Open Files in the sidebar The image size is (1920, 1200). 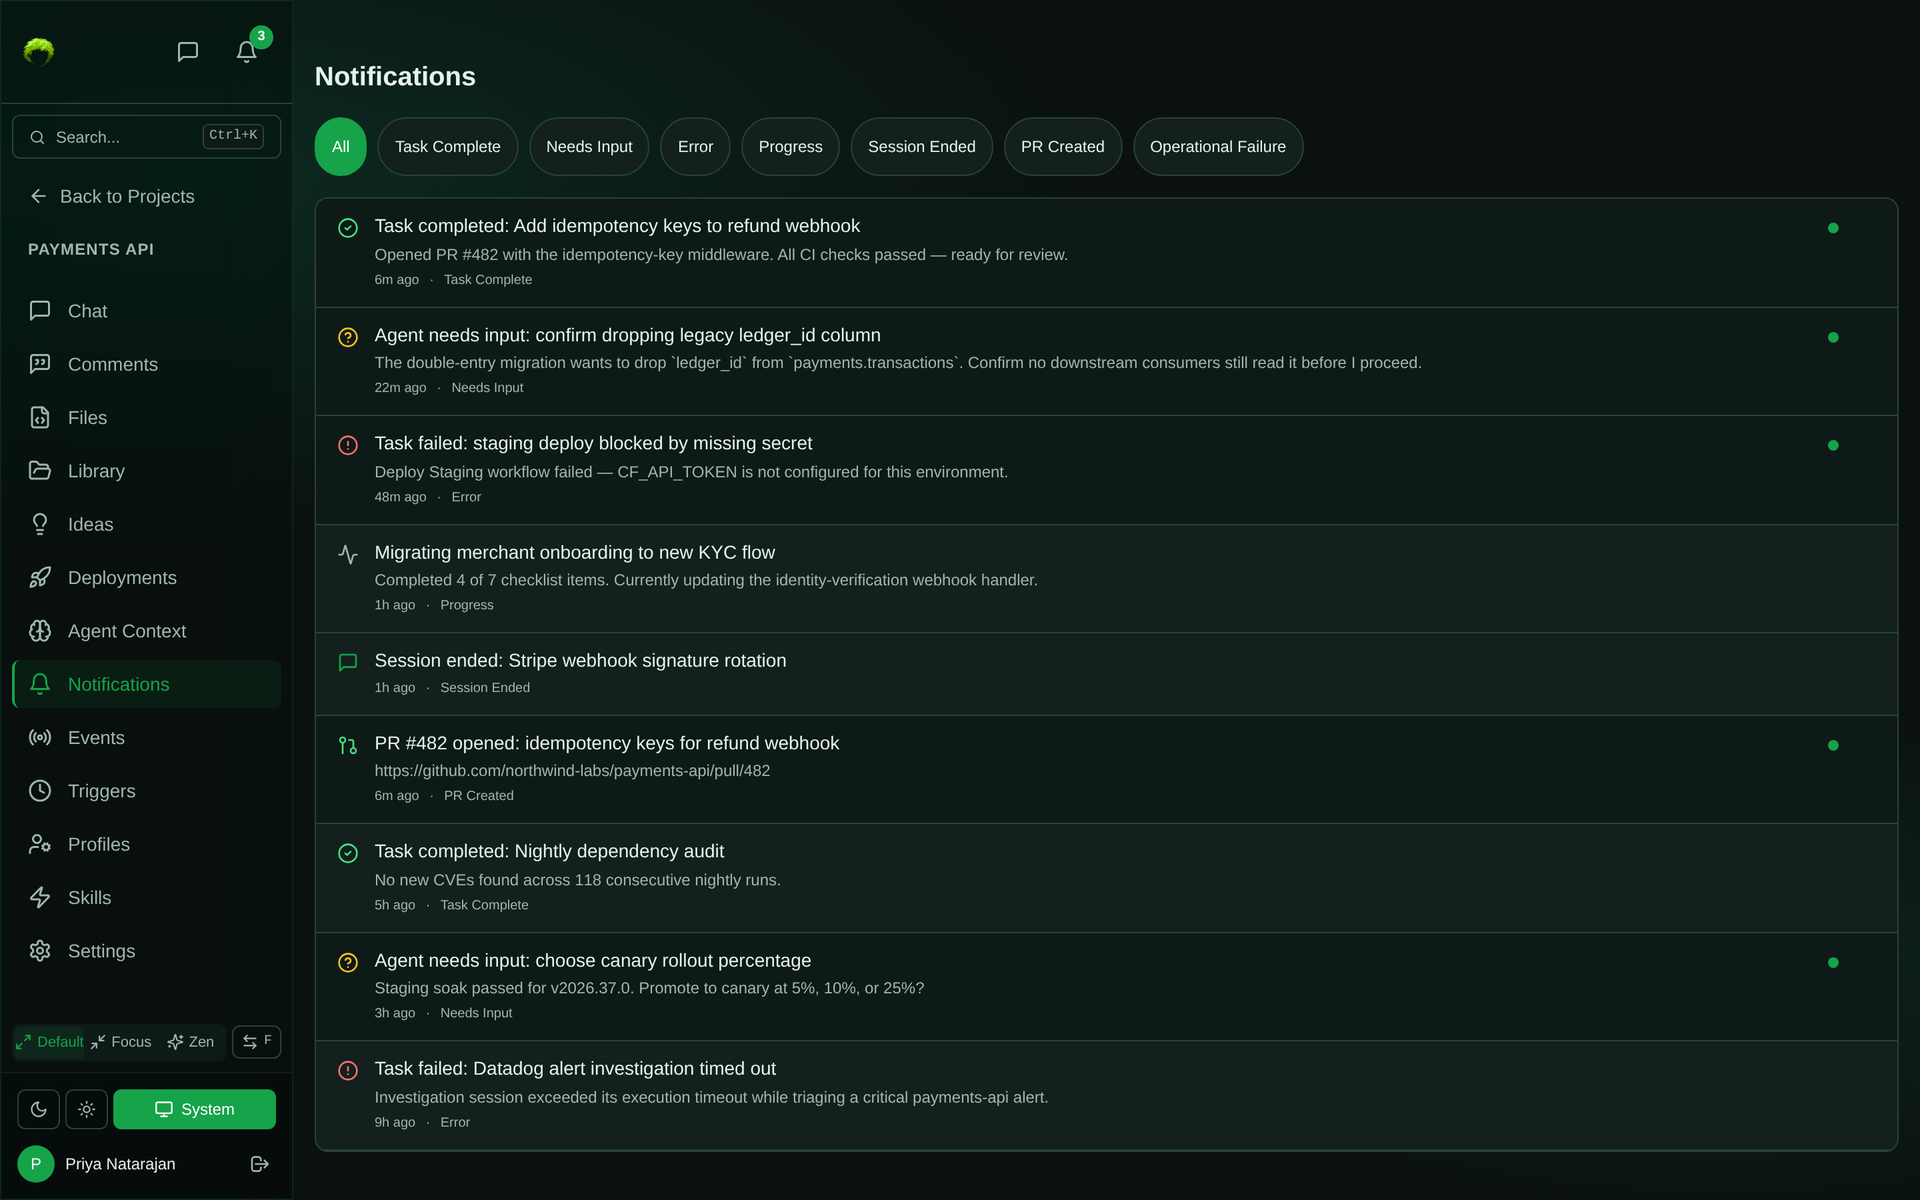point(146,418)
